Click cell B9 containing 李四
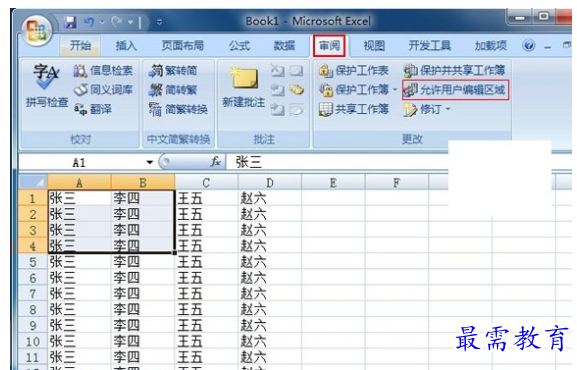Screen dimensions: 577x370 coord(143,325)
